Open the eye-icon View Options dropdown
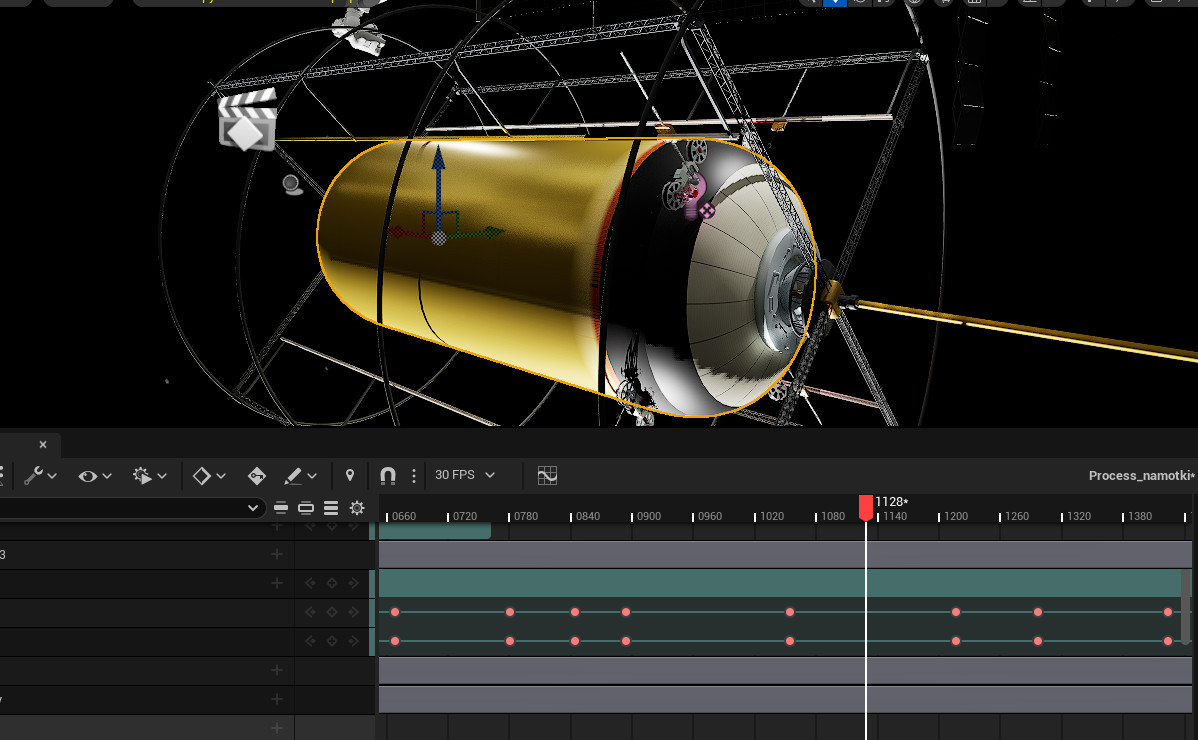This screenshot has height=740, width=1198. (94, 476)
